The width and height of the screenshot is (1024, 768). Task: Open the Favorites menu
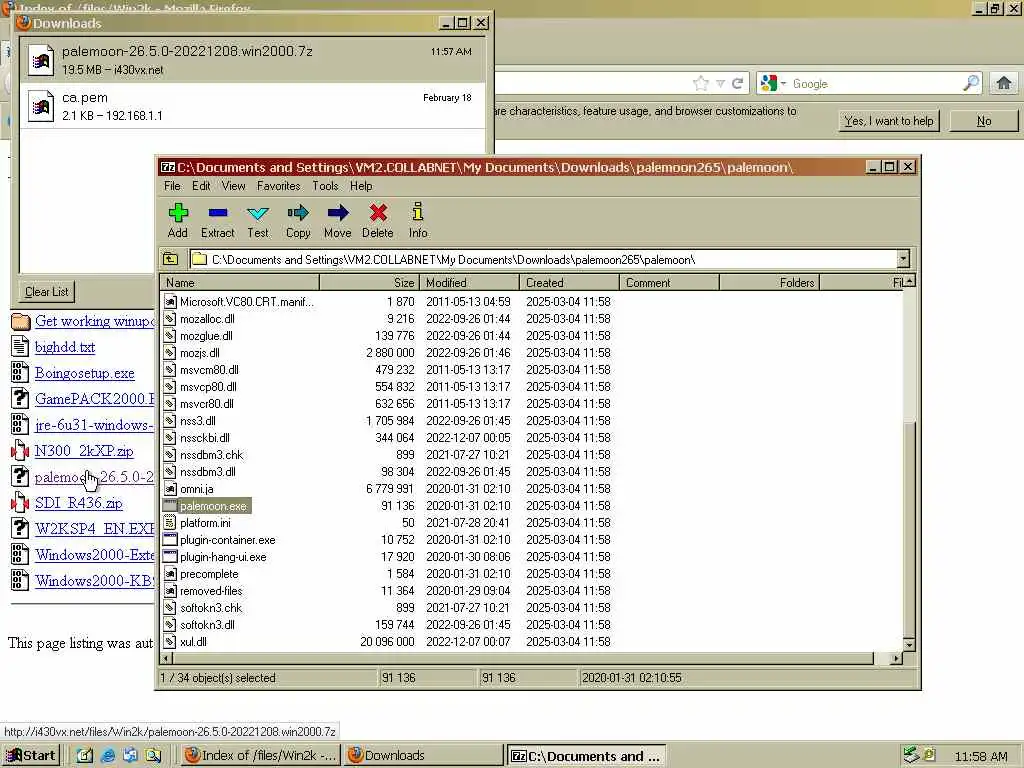278,186
